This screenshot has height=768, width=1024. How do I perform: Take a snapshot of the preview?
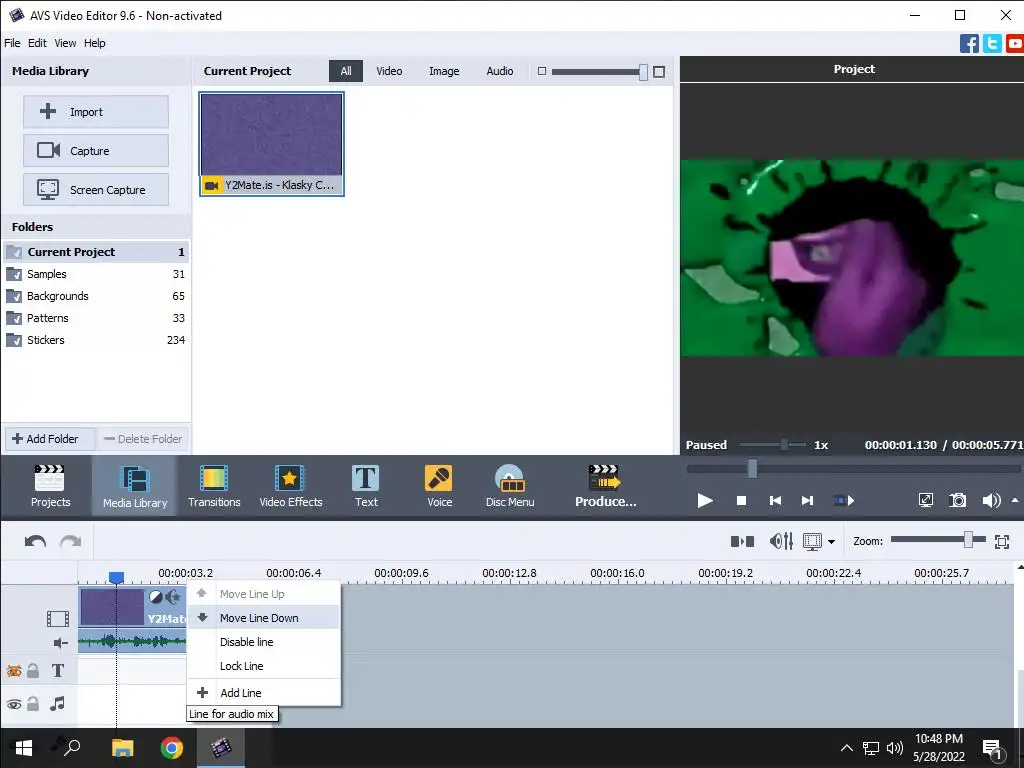pyautogui.click(x=957, y=500)
